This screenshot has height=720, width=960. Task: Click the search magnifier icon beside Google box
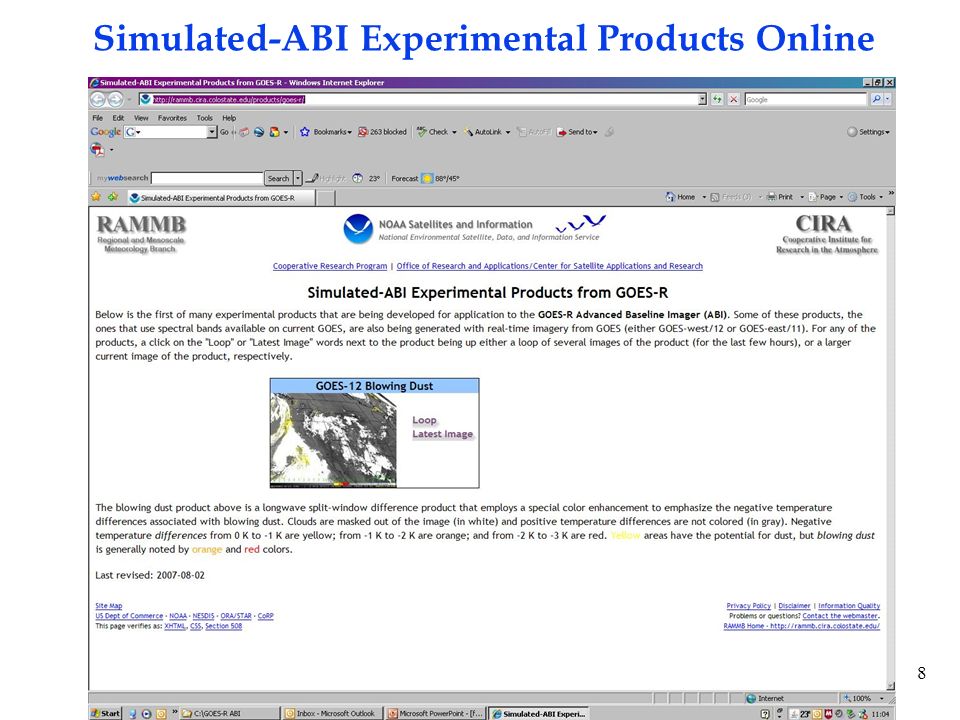(877, 99)
